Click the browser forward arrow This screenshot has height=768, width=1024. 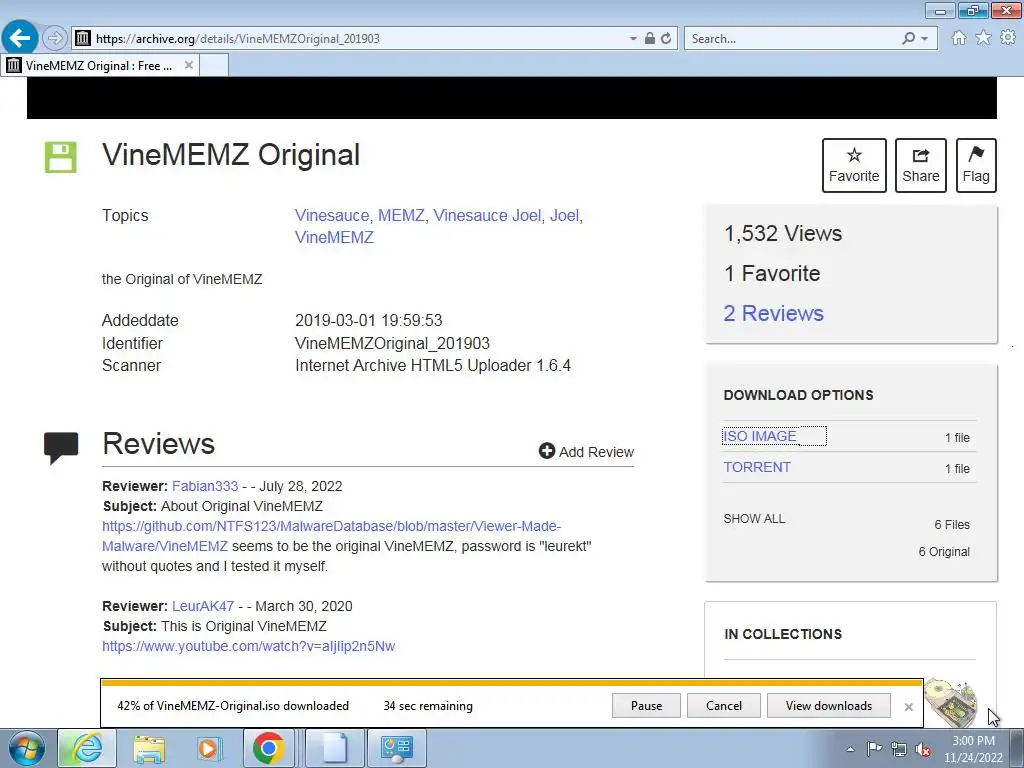click(x=55, y=38)
